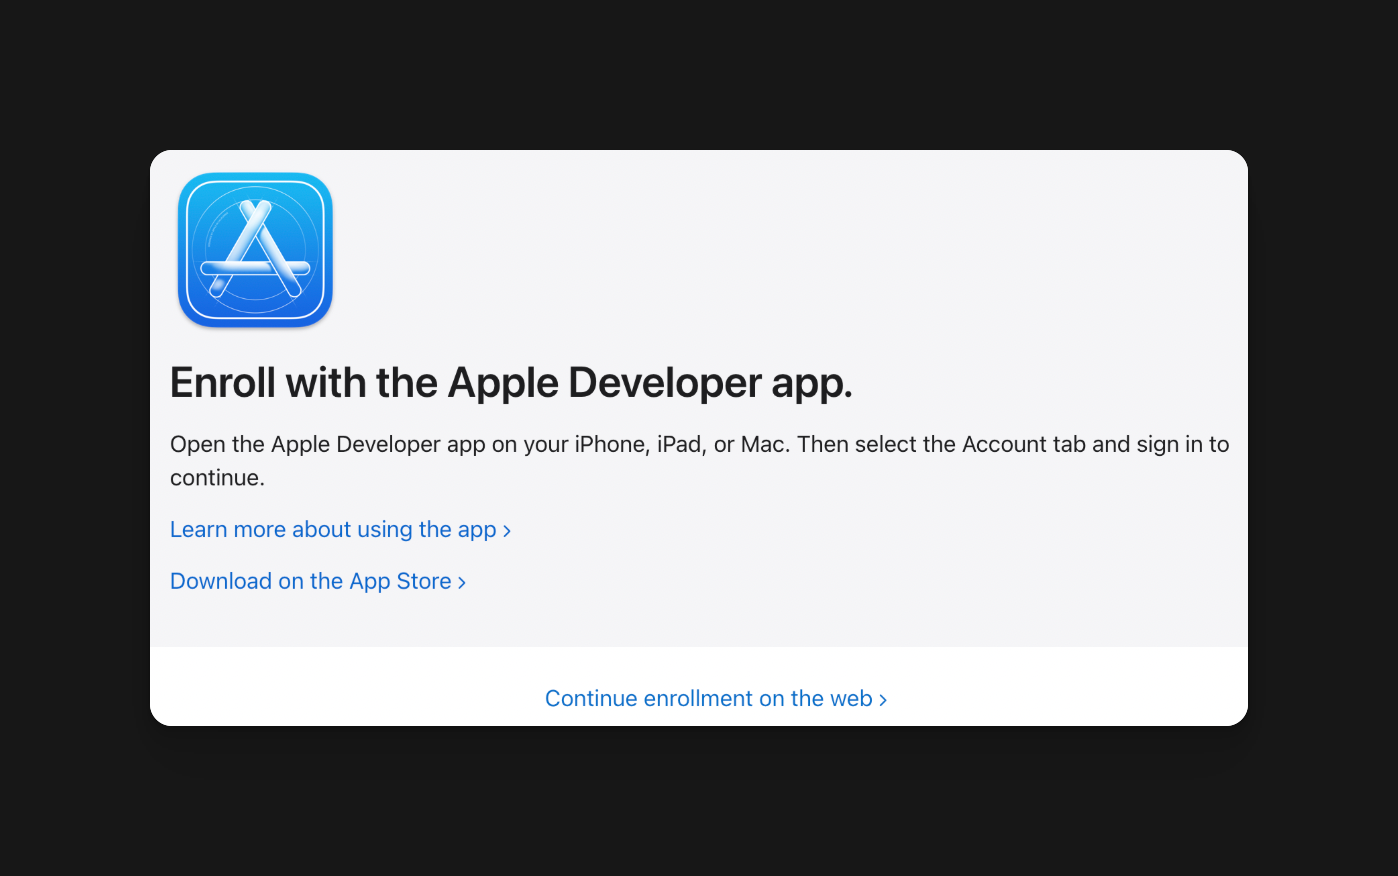Click the stylized "A" in the app logo
Image resolution: width=1398 pixels, height=876 pixels.
[255, 252]
